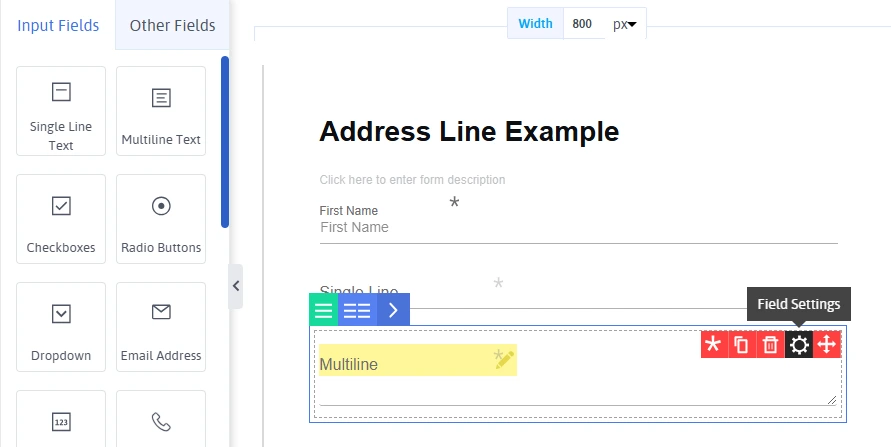Expand the blue chevron arrow button

point(393,310)
